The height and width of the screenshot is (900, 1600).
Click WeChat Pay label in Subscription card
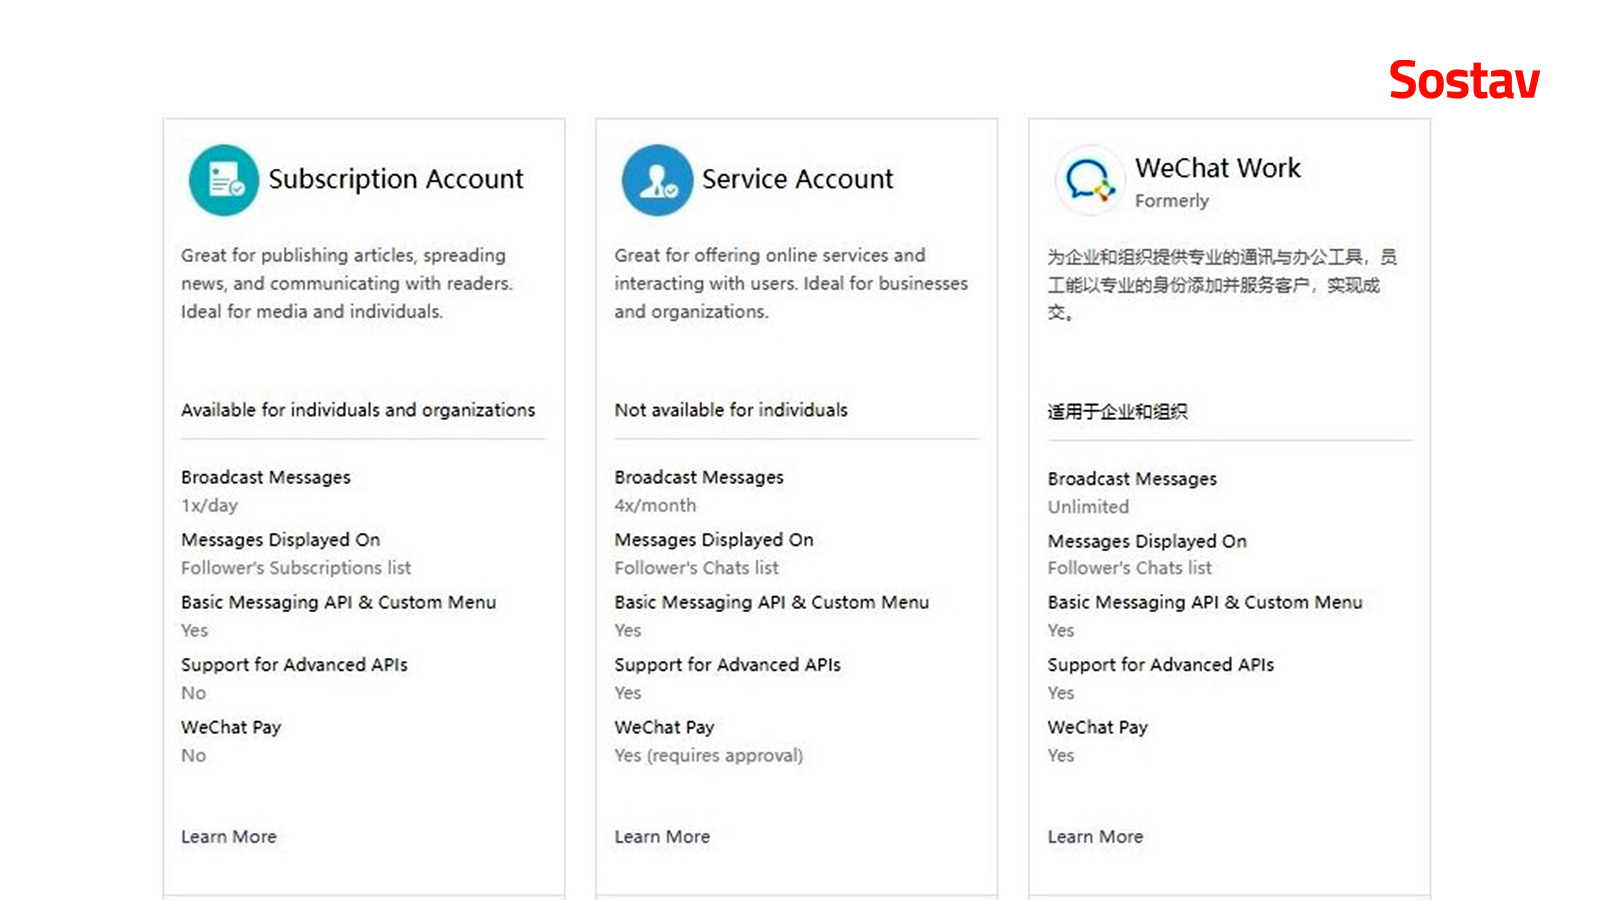[231, 727]
